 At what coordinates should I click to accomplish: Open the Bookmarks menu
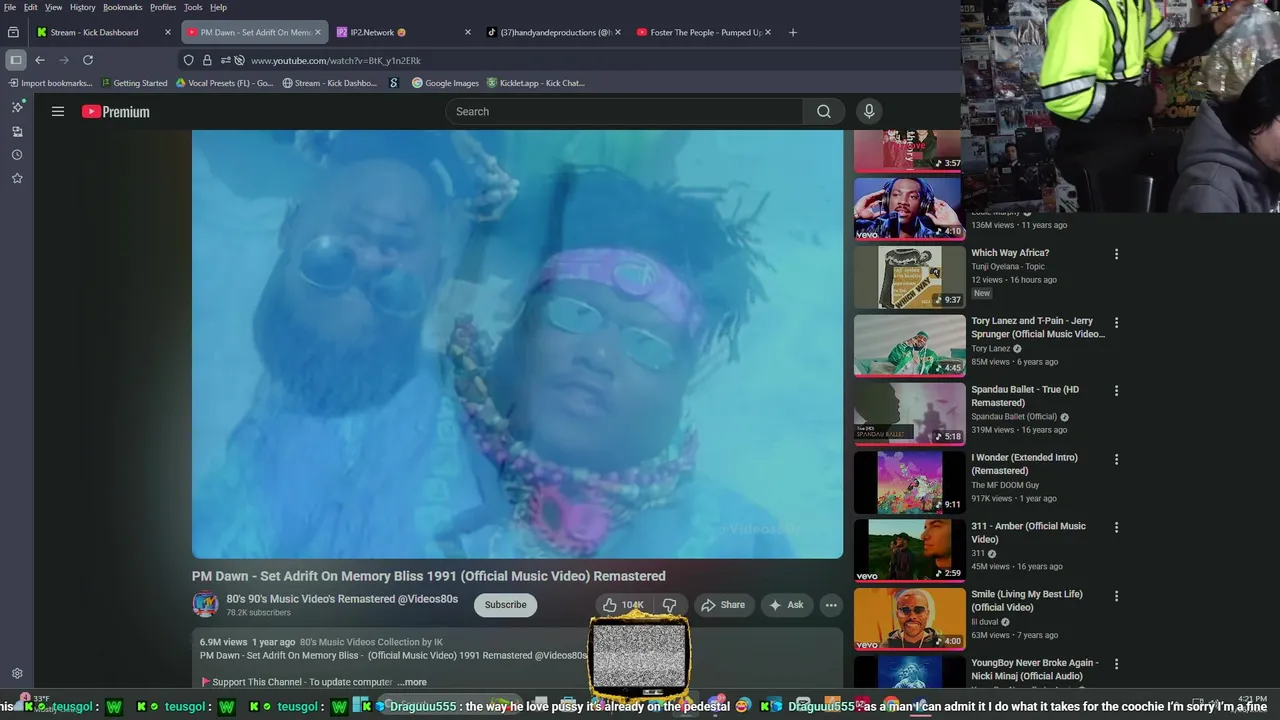(123, 7)
